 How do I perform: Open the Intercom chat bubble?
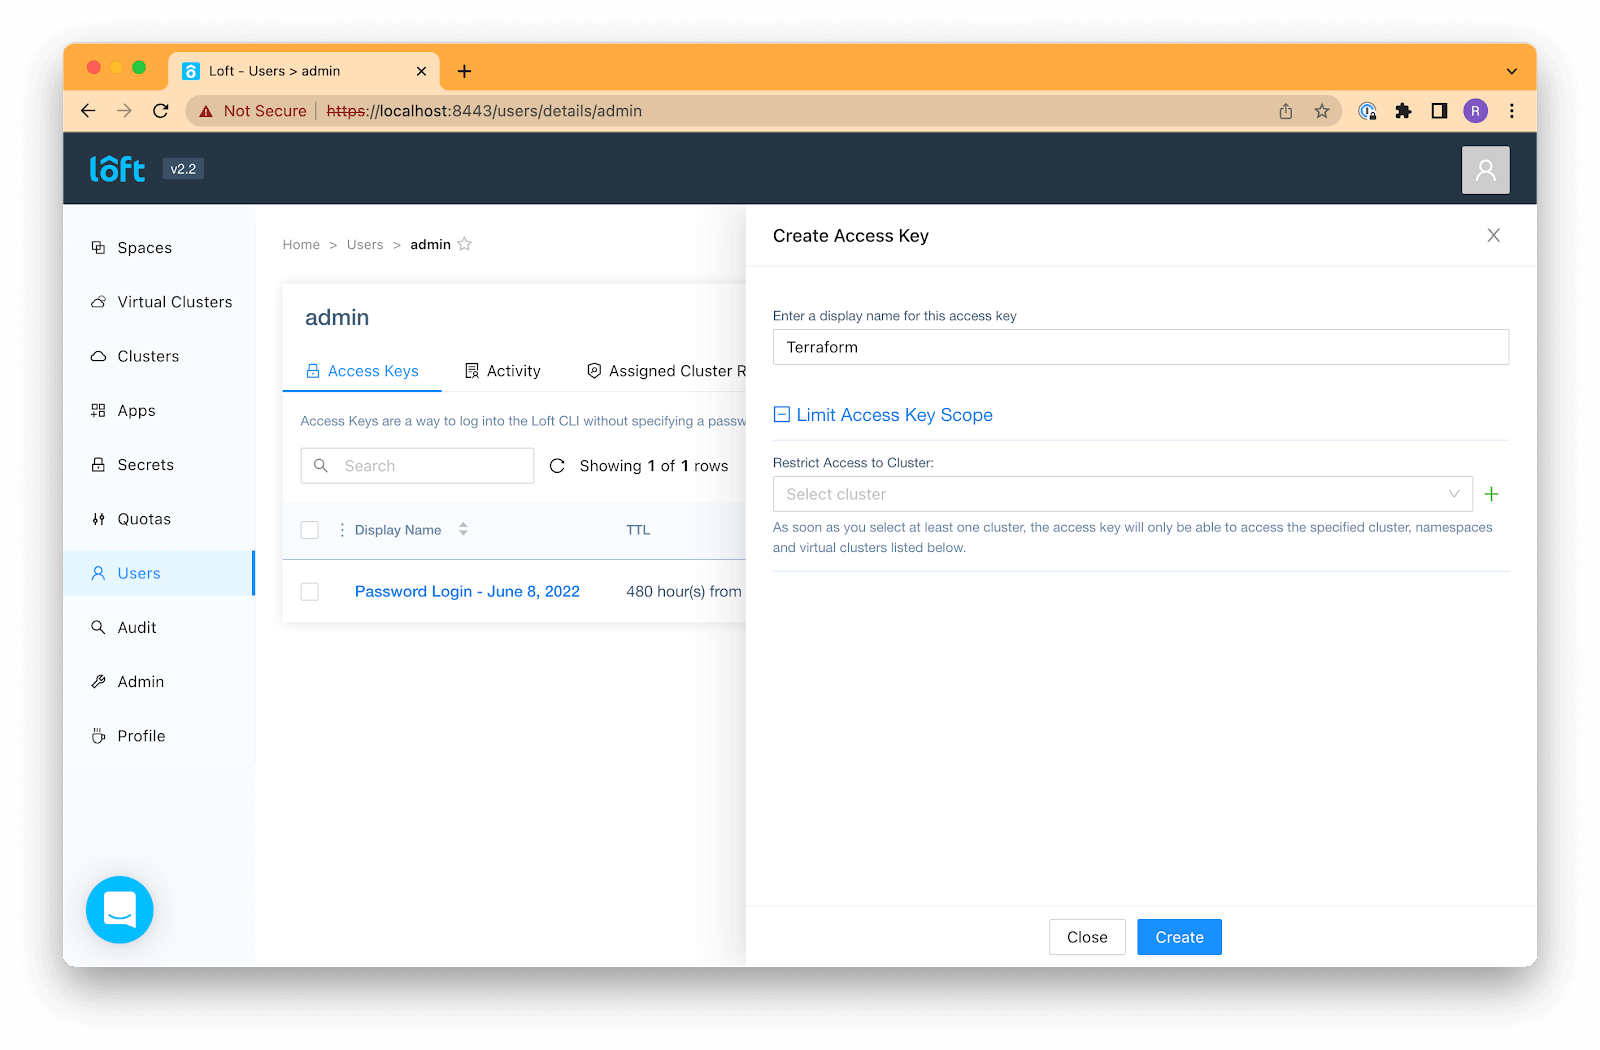pos(120,910)
